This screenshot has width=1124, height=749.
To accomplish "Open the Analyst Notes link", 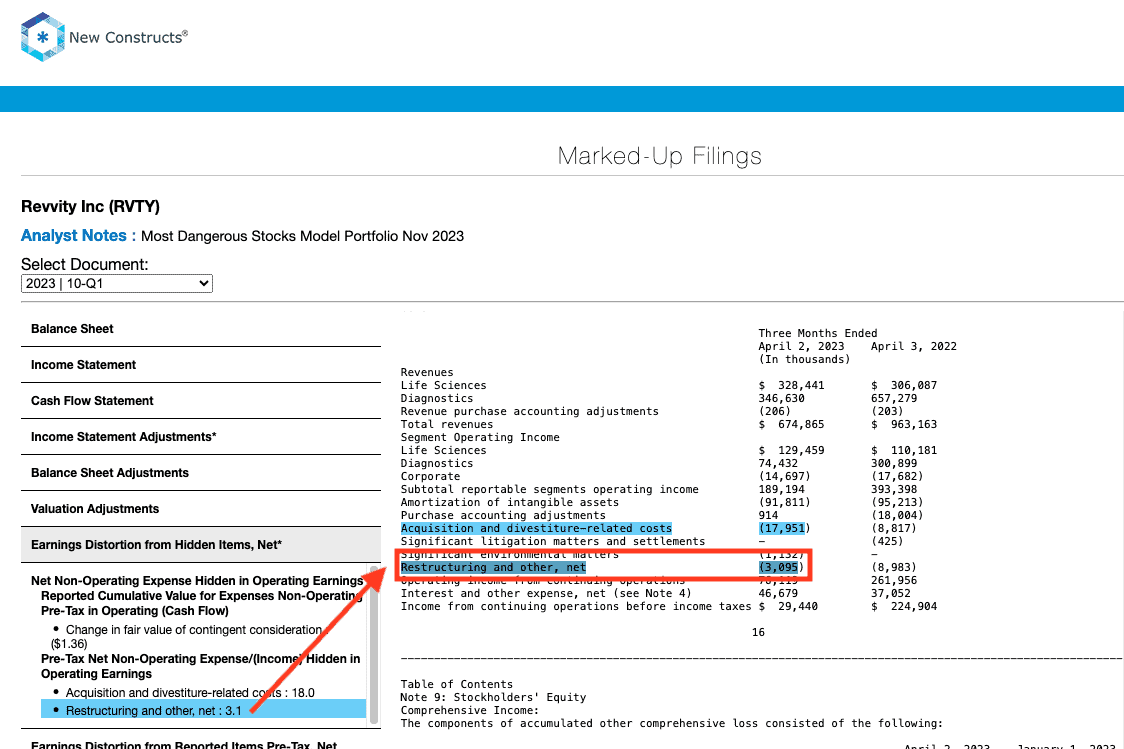I will click(x=78, y=236).
